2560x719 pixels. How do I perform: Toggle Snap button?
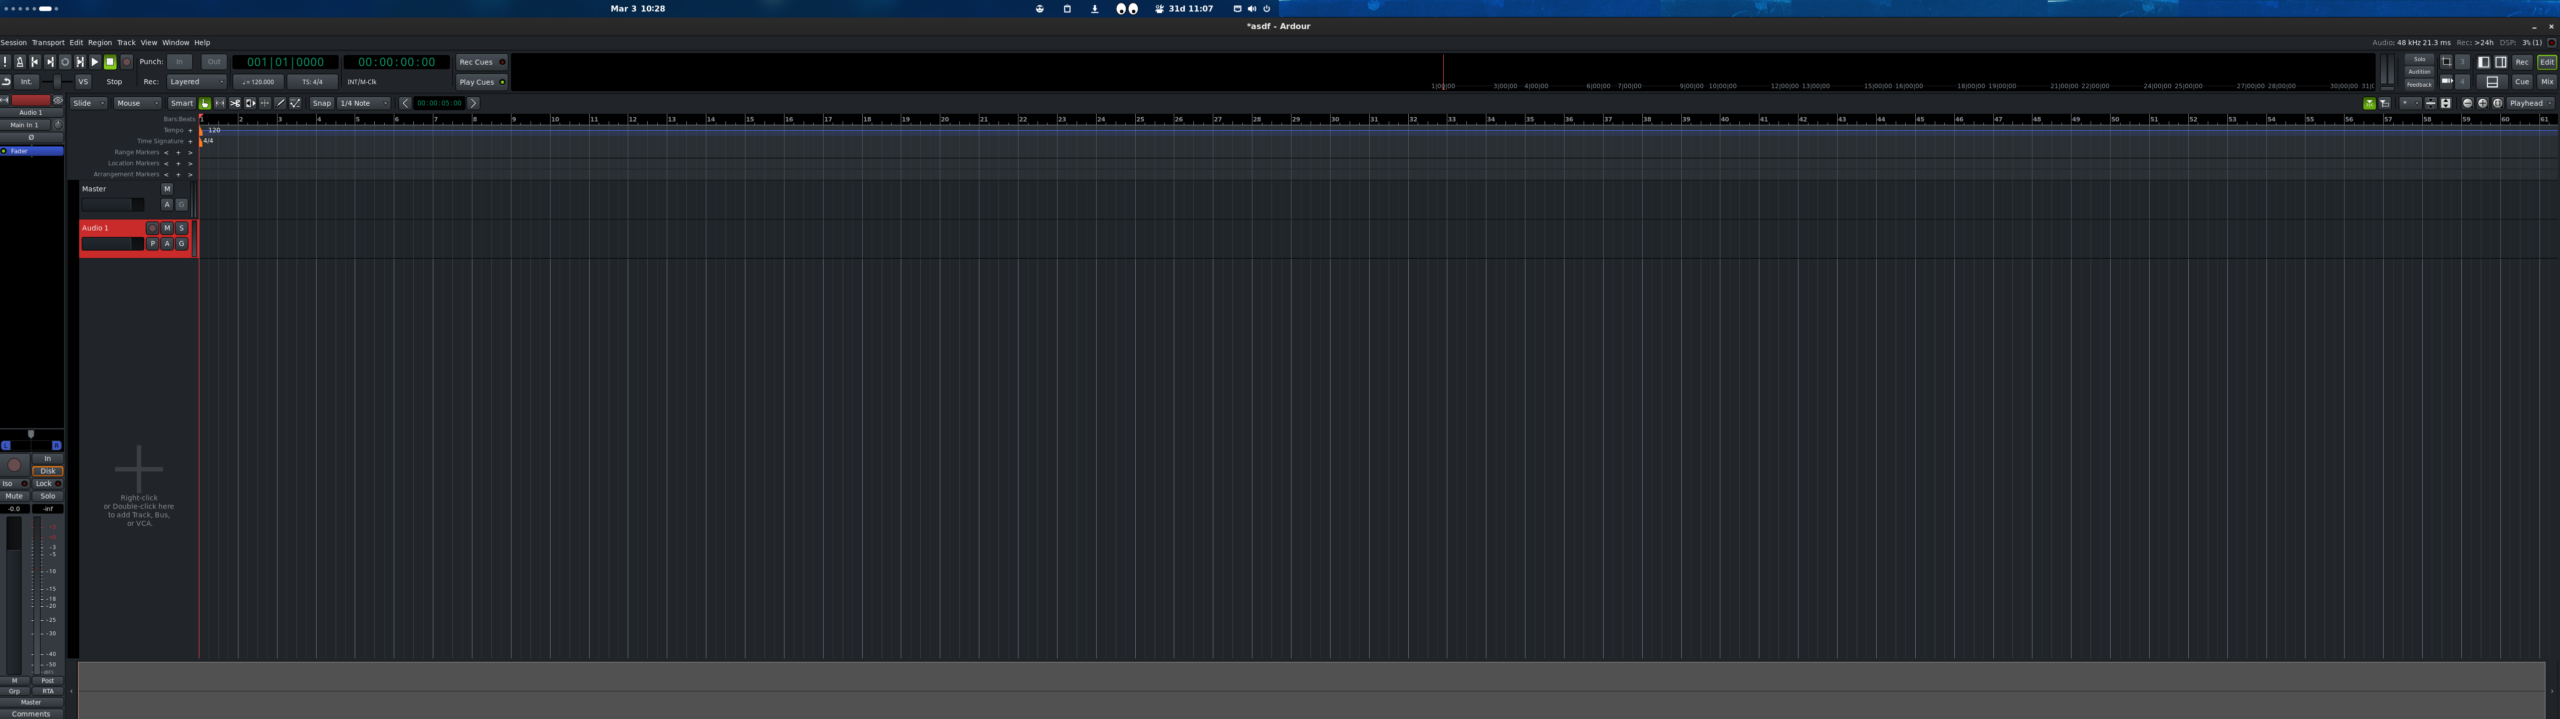coord(321,103)
